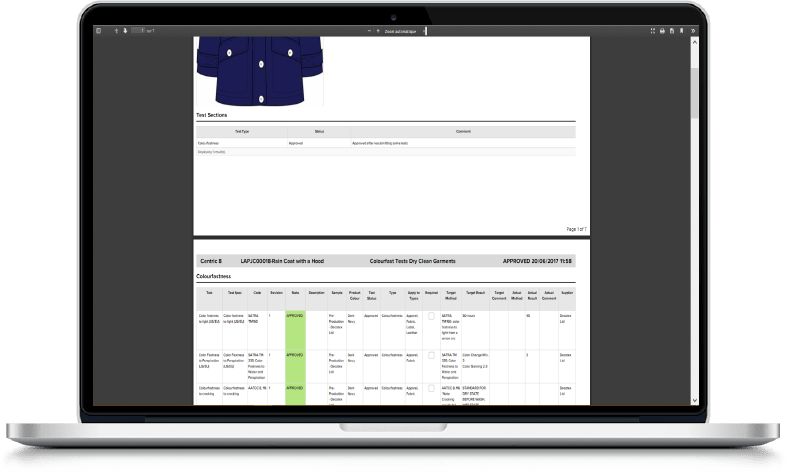
Task: Go to previous page with up arrow
Action: 116,31
